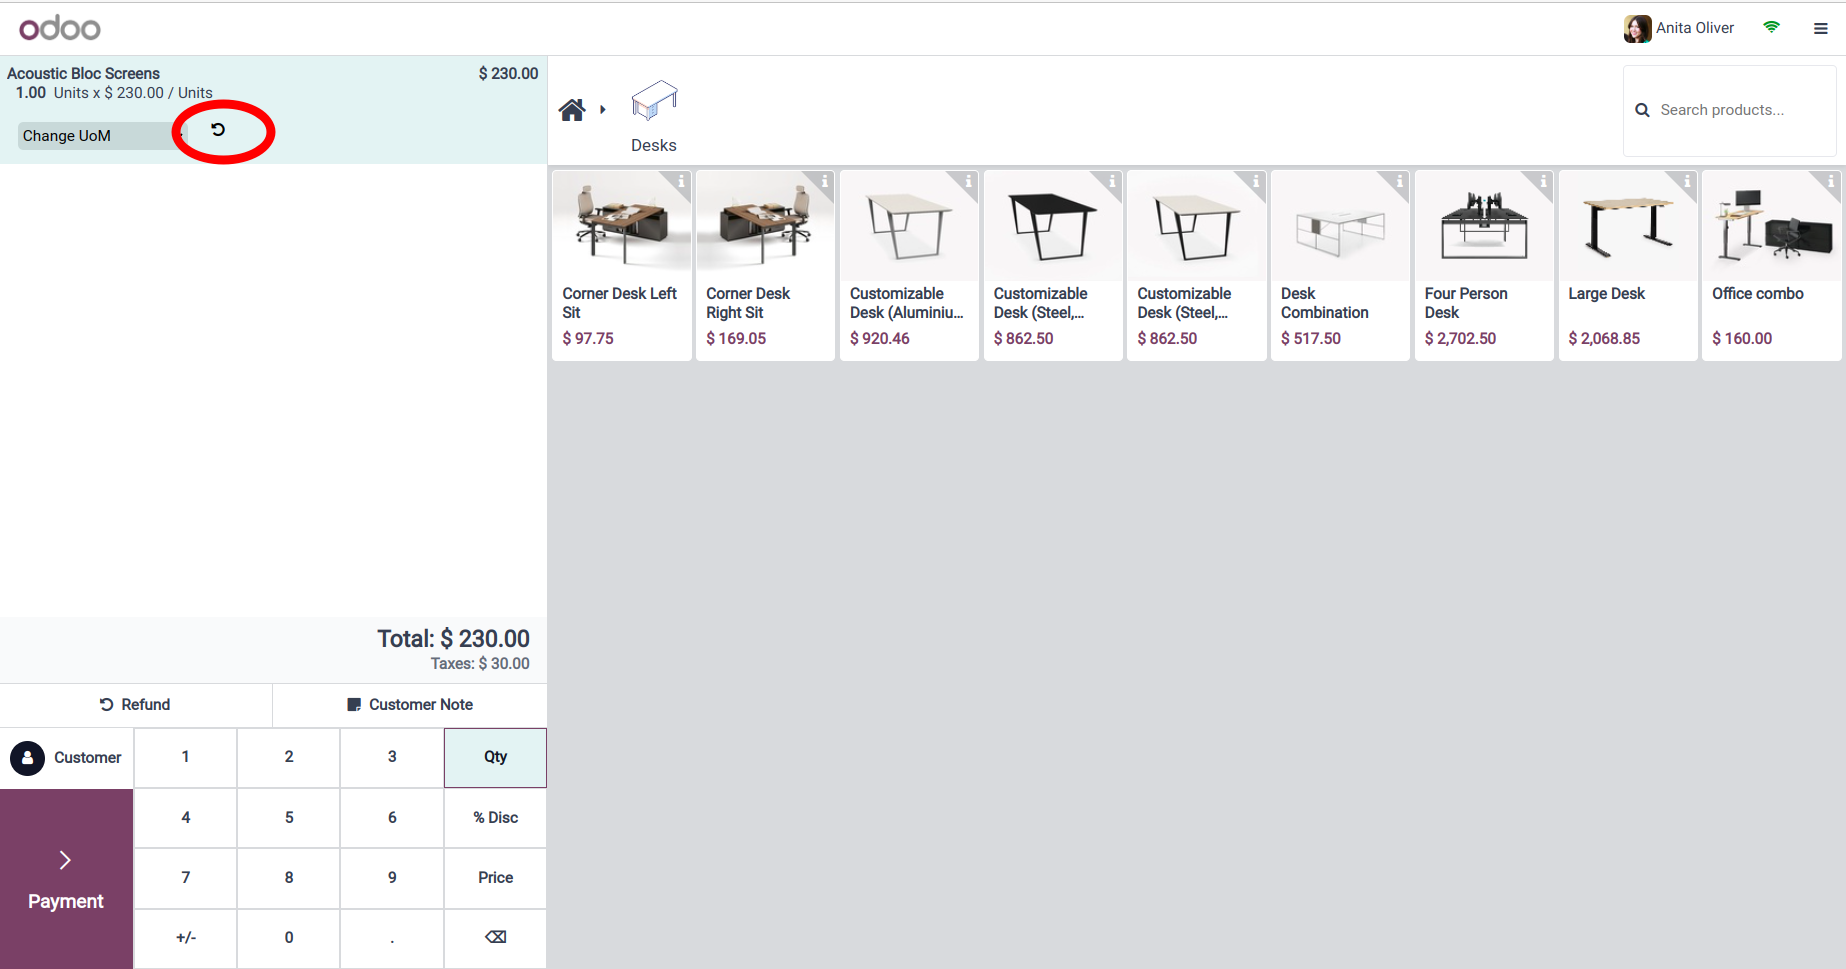Click the home category icon
The height and width of the screenshot is (969, 1846).
pyautogui.click(x=572, y=110)
